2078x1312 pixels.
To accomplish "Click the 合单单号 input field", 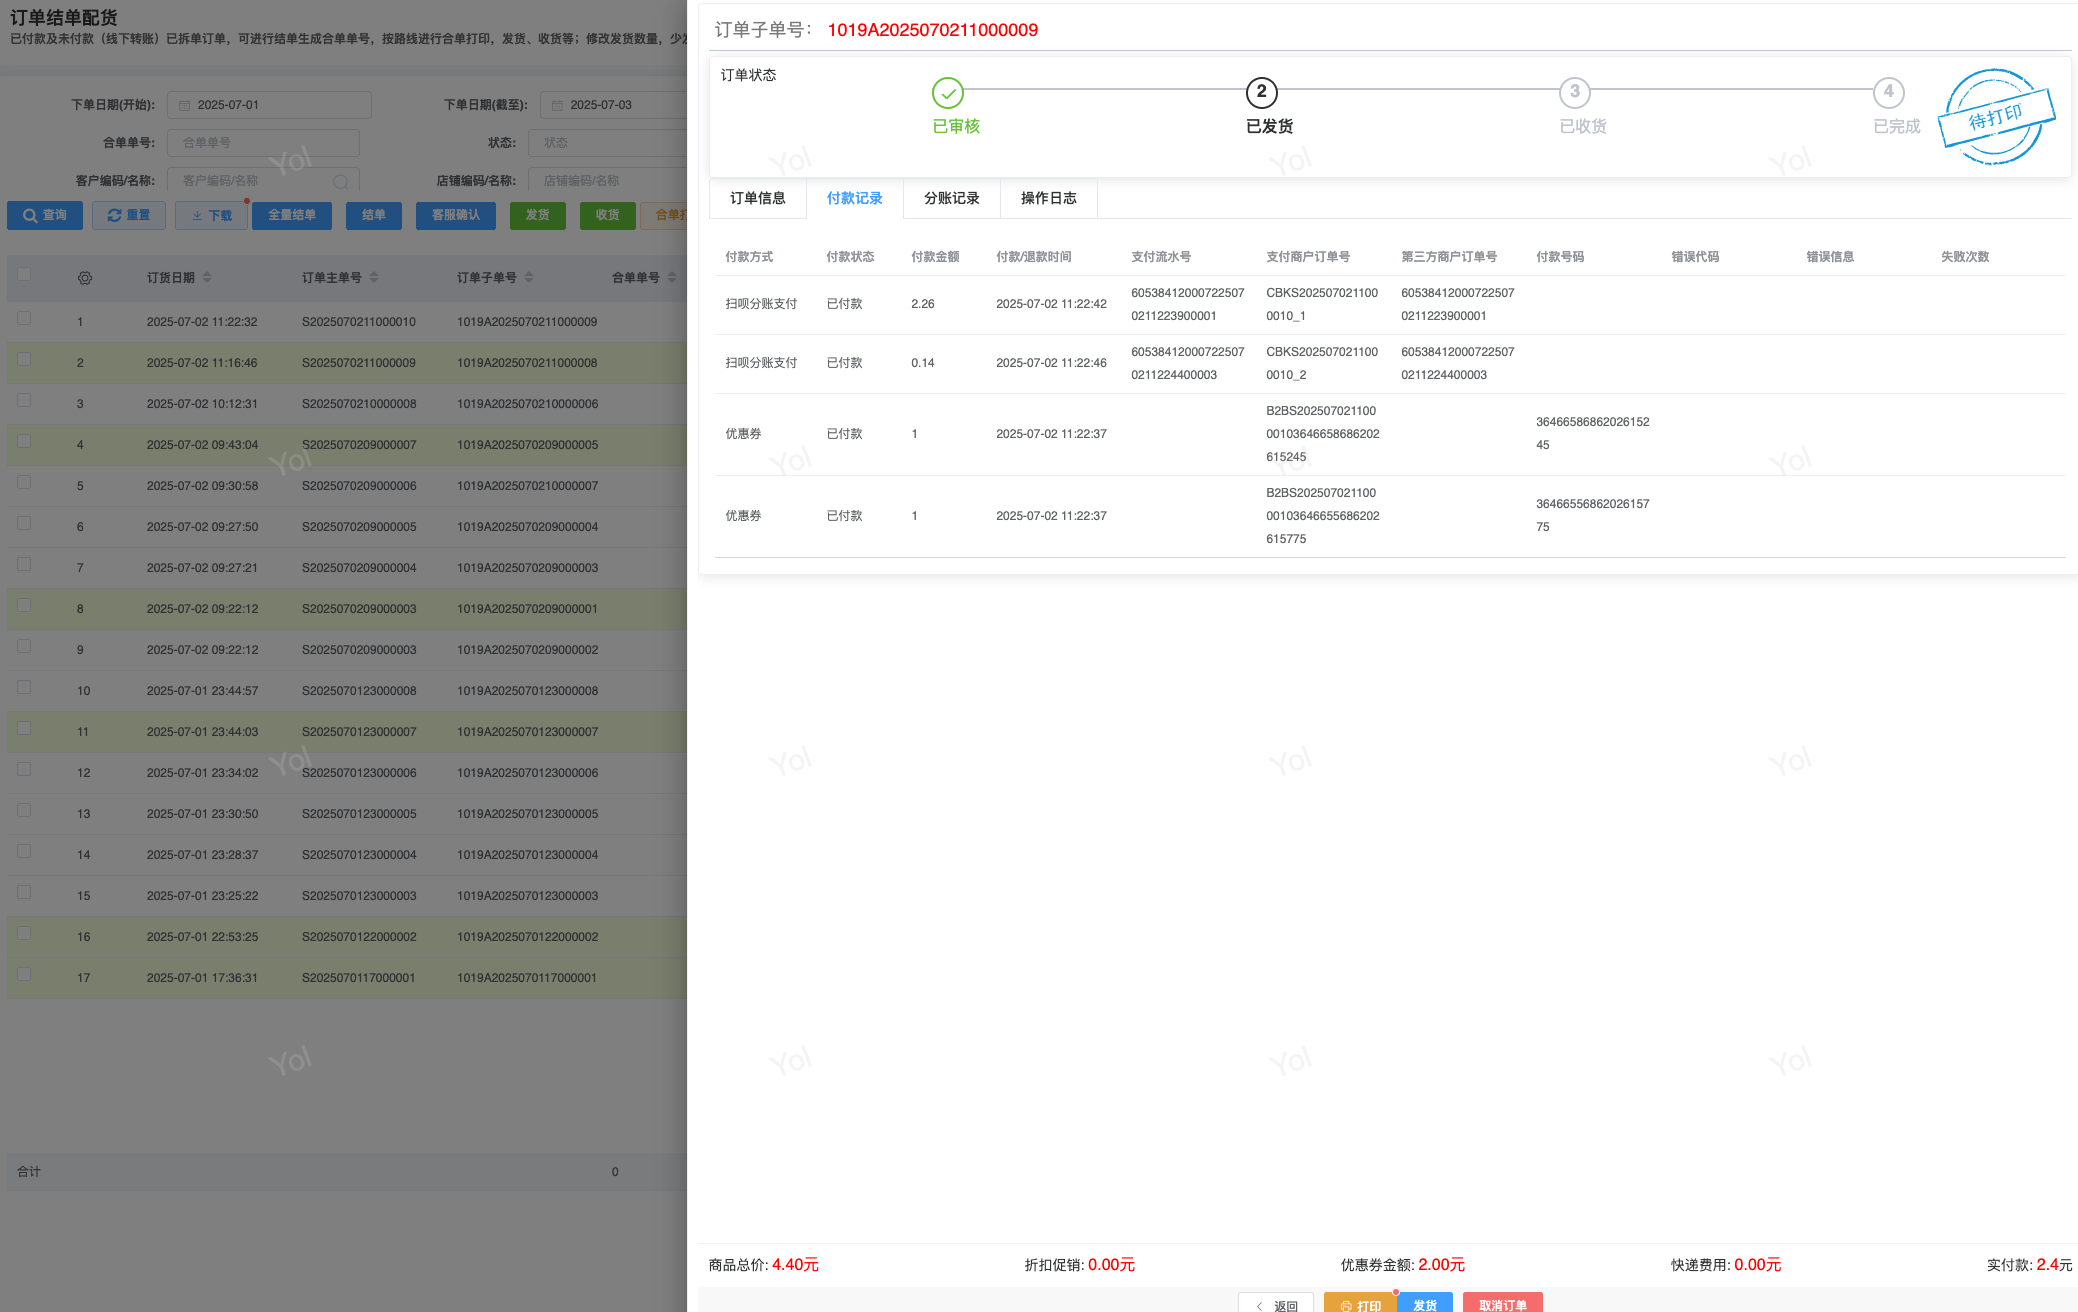I will [x=263, y=143].
